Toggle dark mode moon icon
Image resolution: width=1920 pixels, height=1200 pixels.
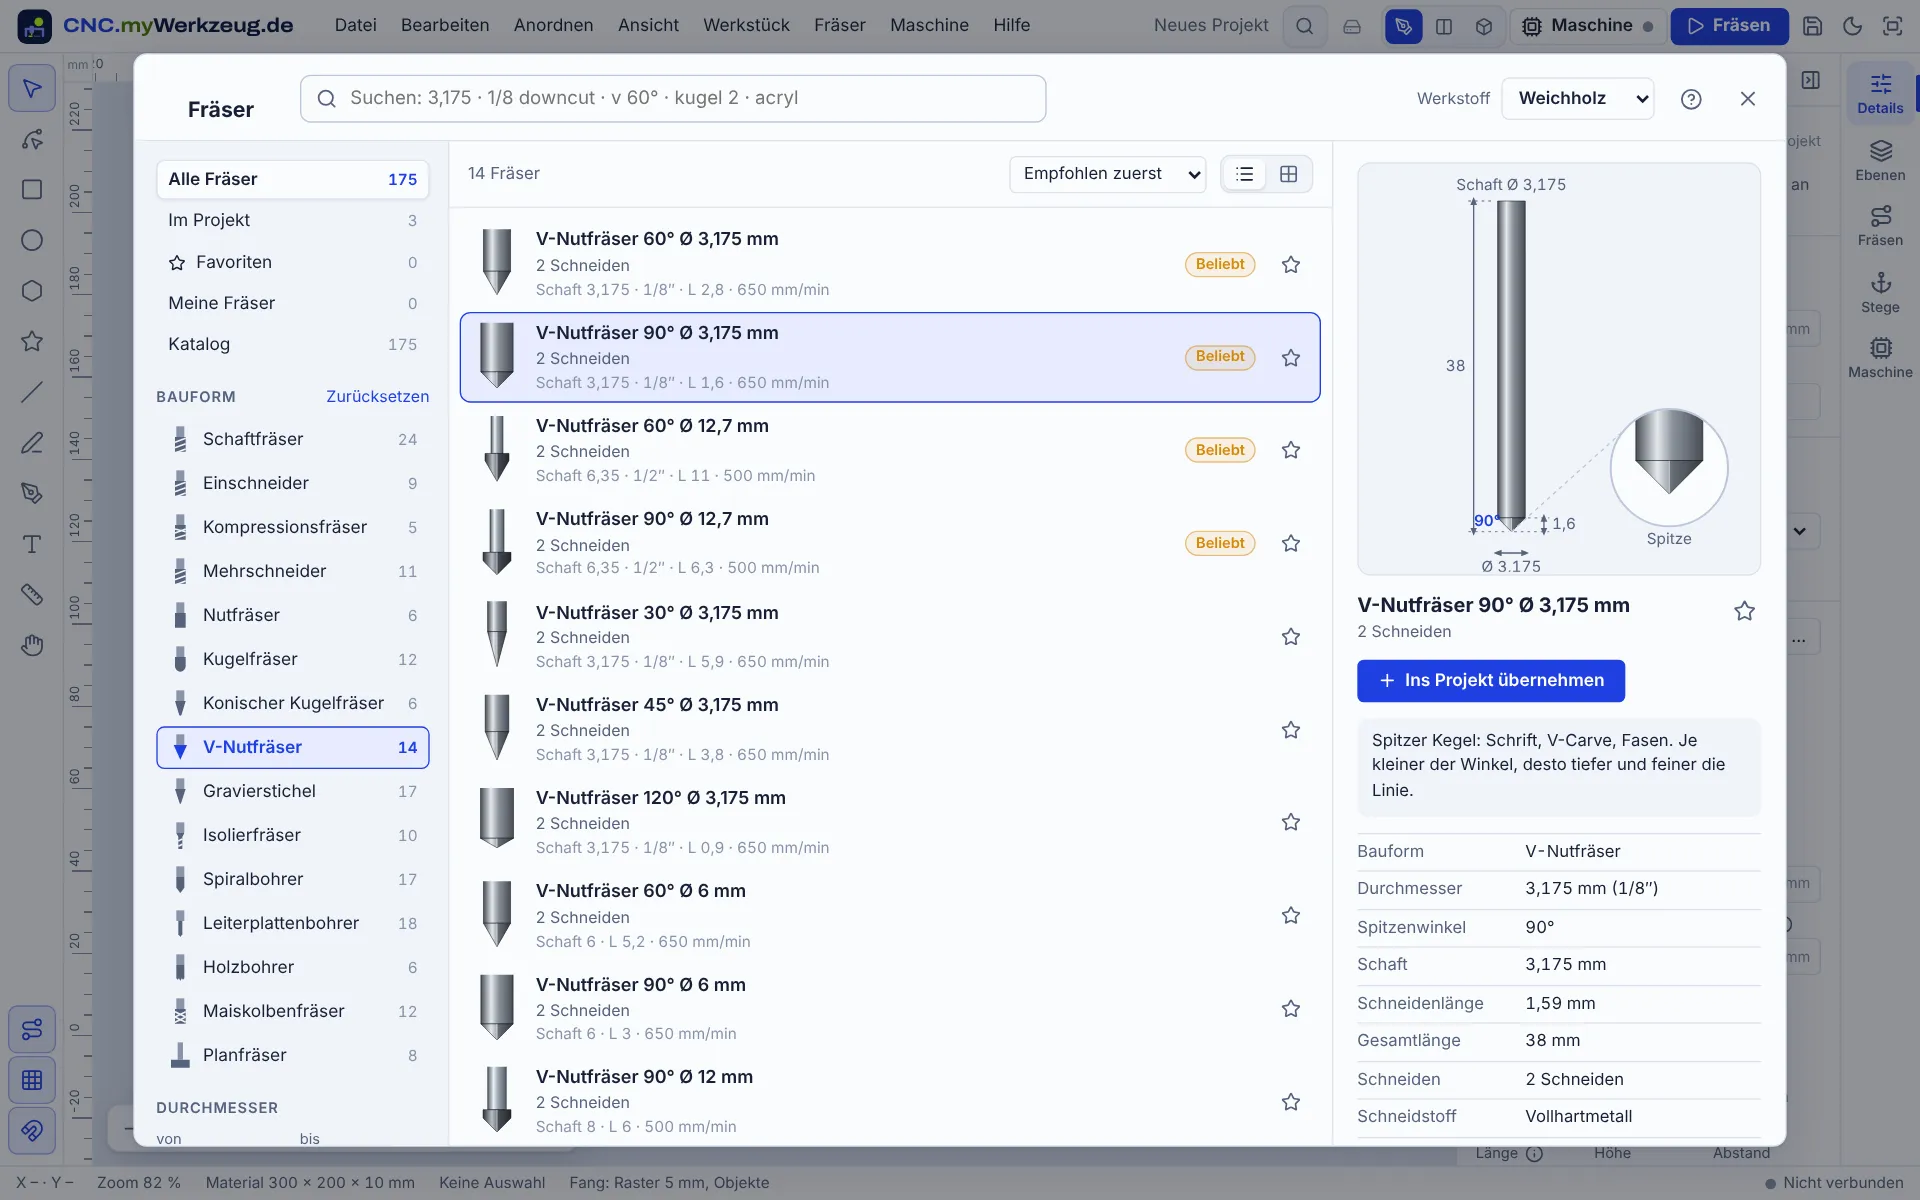tap(1852, 26)
